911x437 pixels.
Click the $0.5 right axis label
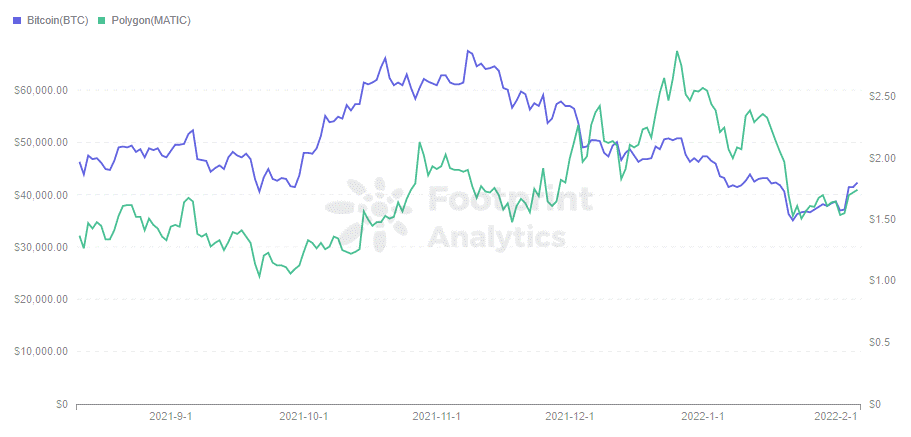coord(882,342)
